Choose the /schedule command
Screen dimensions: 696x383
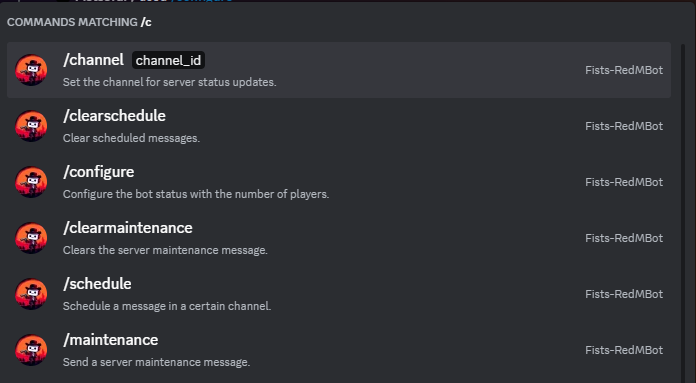click(339, 294)
